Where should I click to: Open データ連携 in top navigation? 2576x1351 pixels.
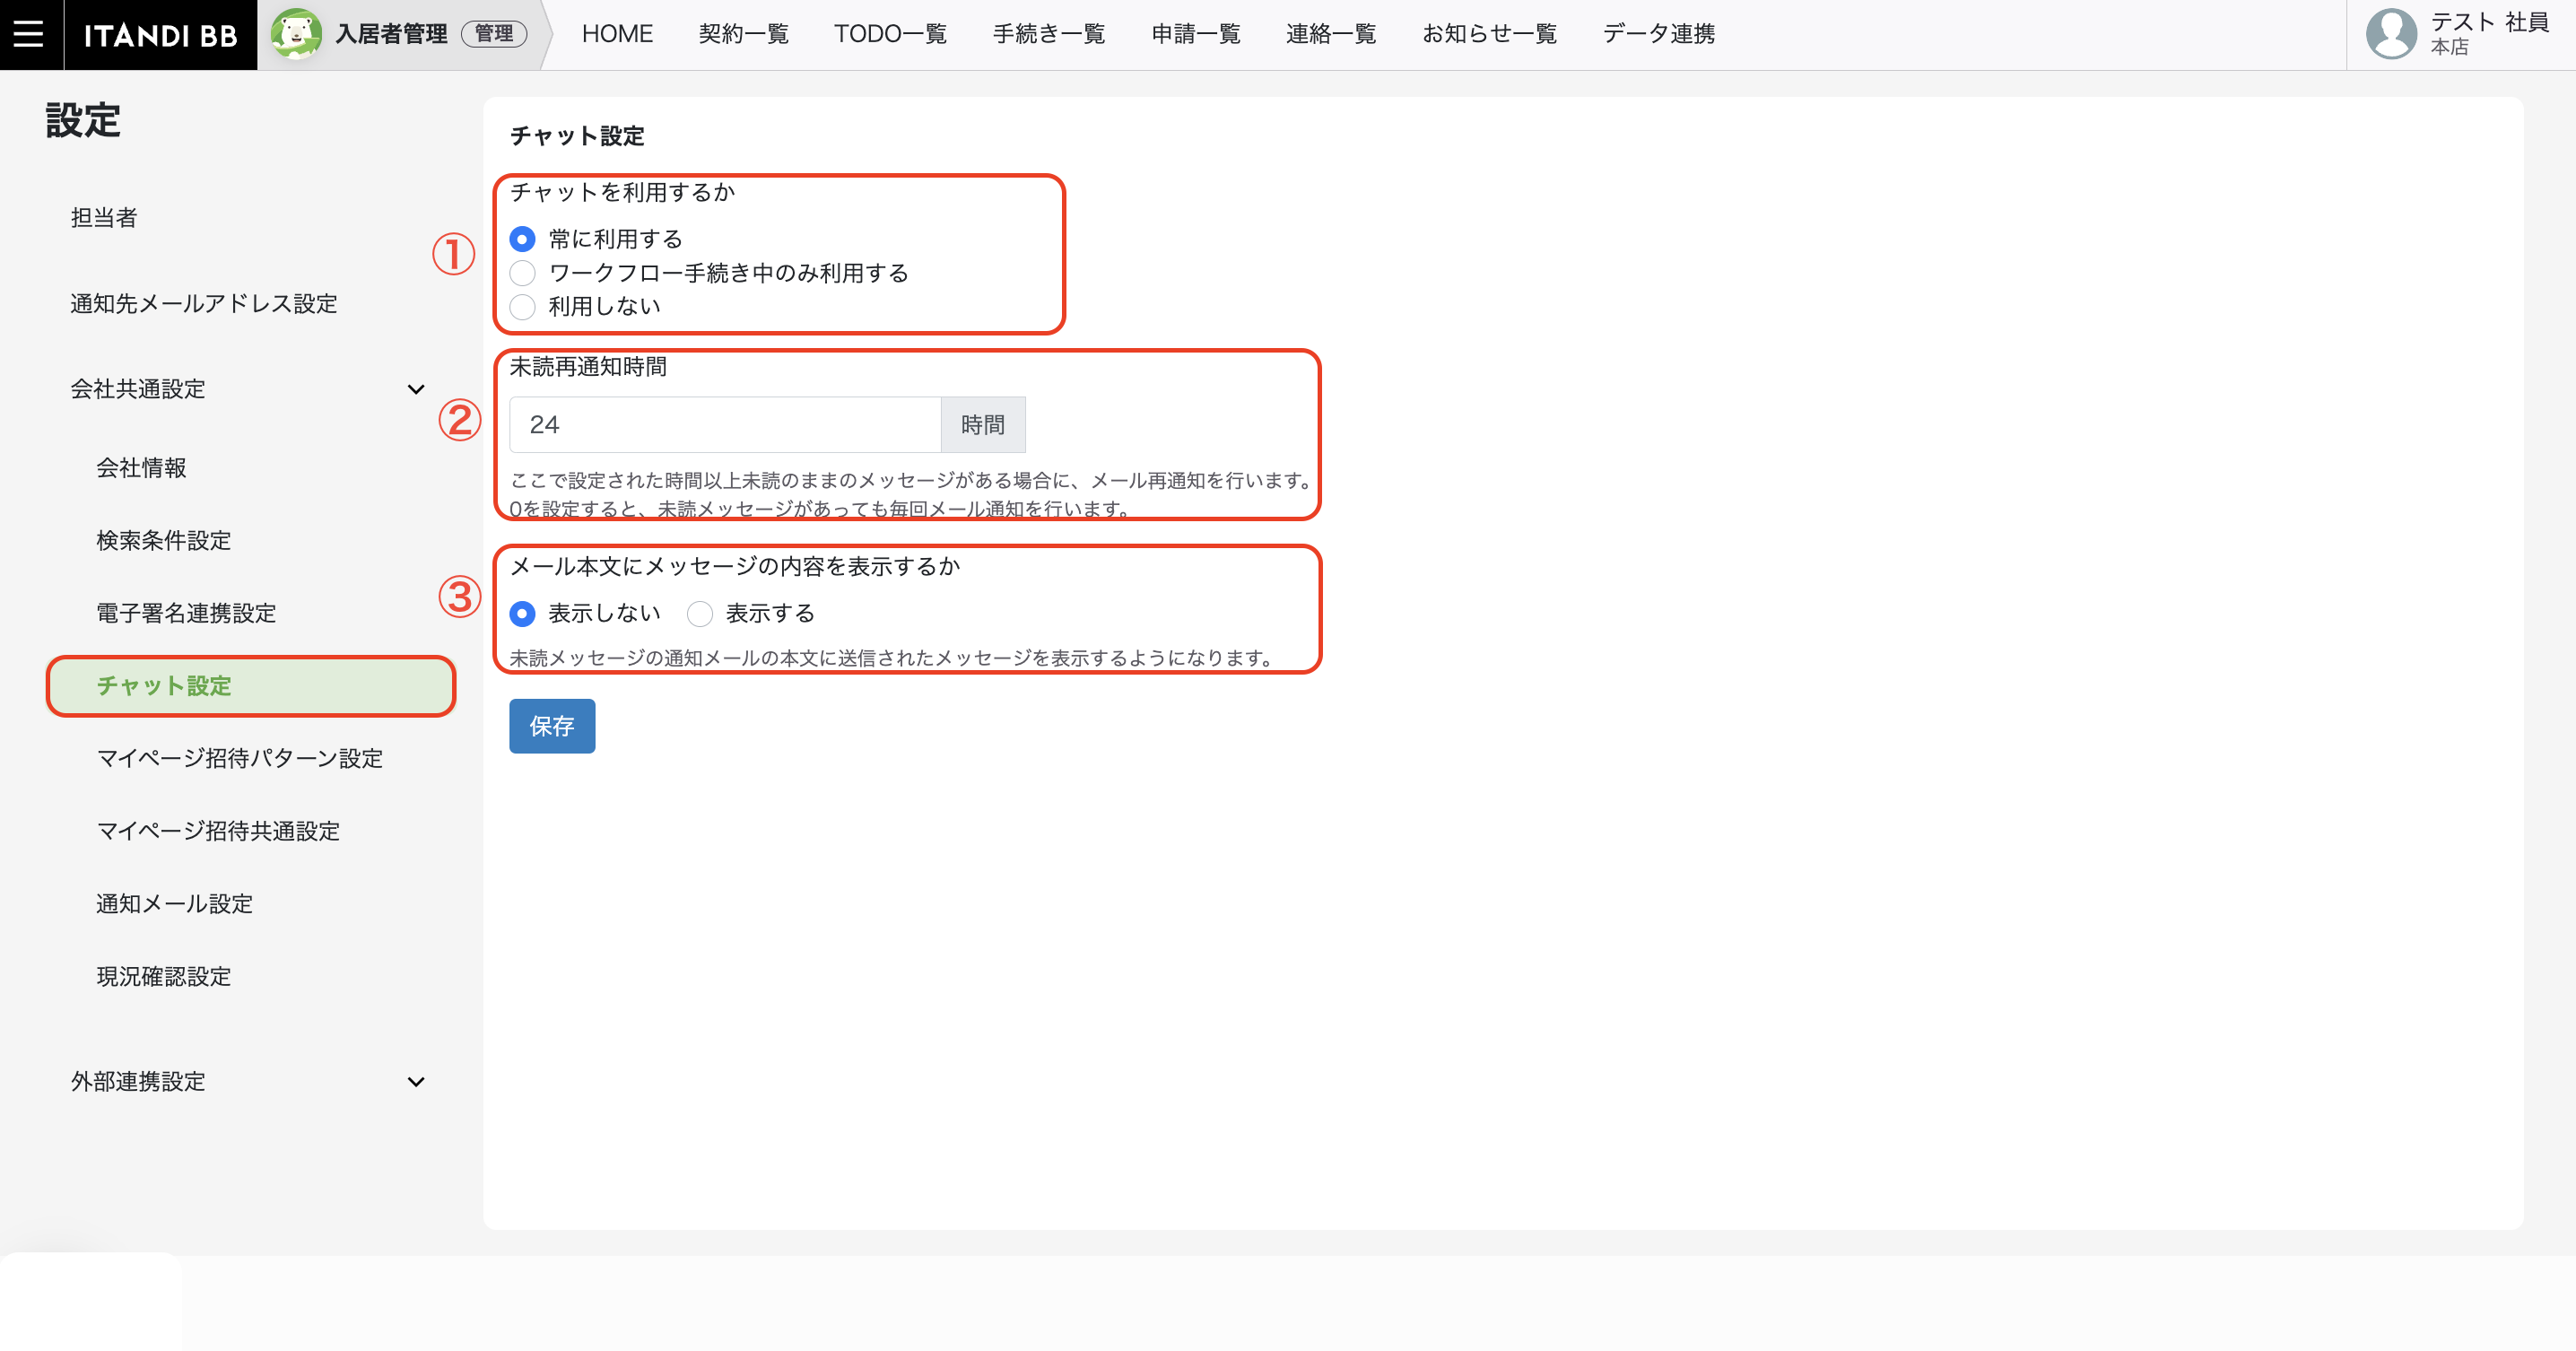coord(1659,34)
